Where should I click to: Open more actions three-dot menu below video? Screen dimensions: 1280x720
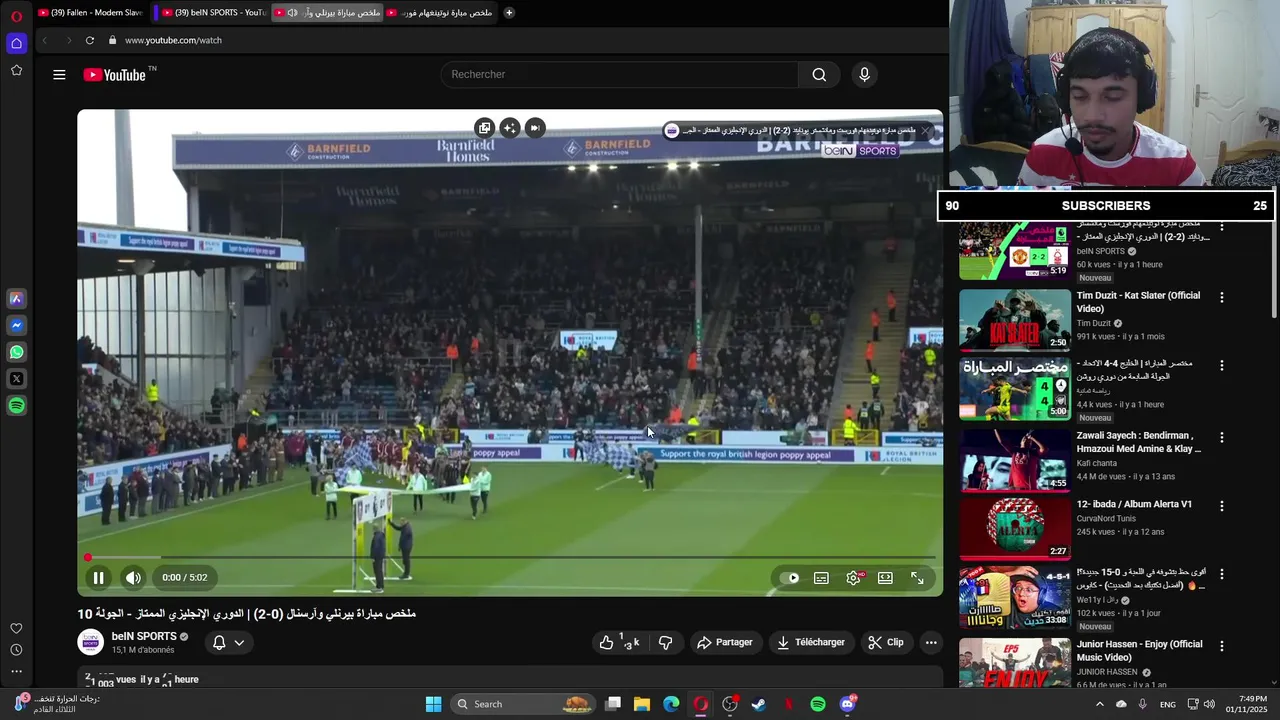(x=931, y=643)
